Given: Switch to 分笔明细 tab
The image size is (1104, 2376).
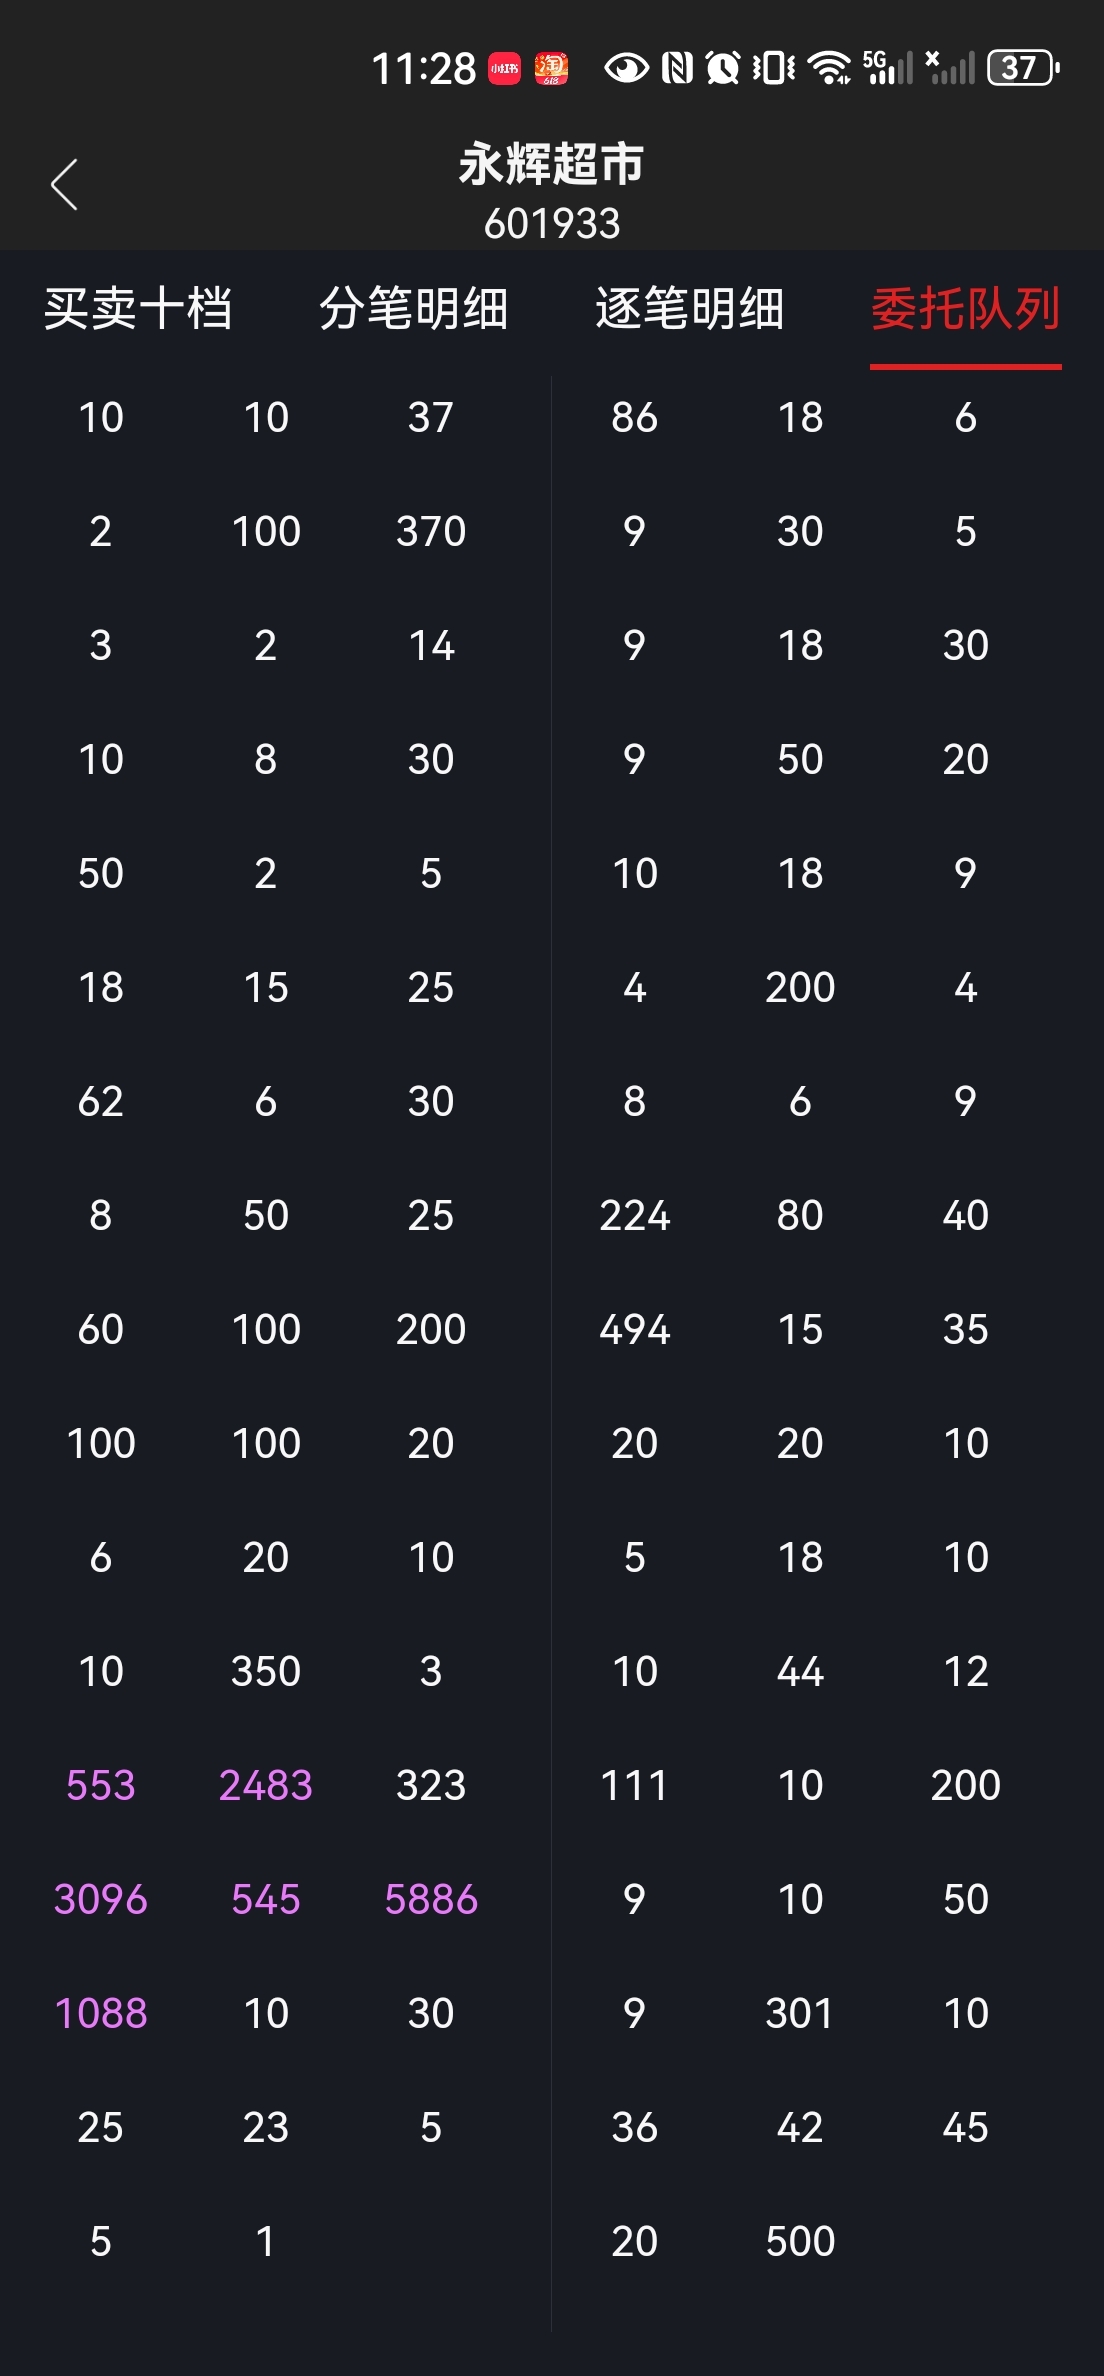Looking at the screenshot, I should coord(414,308).
